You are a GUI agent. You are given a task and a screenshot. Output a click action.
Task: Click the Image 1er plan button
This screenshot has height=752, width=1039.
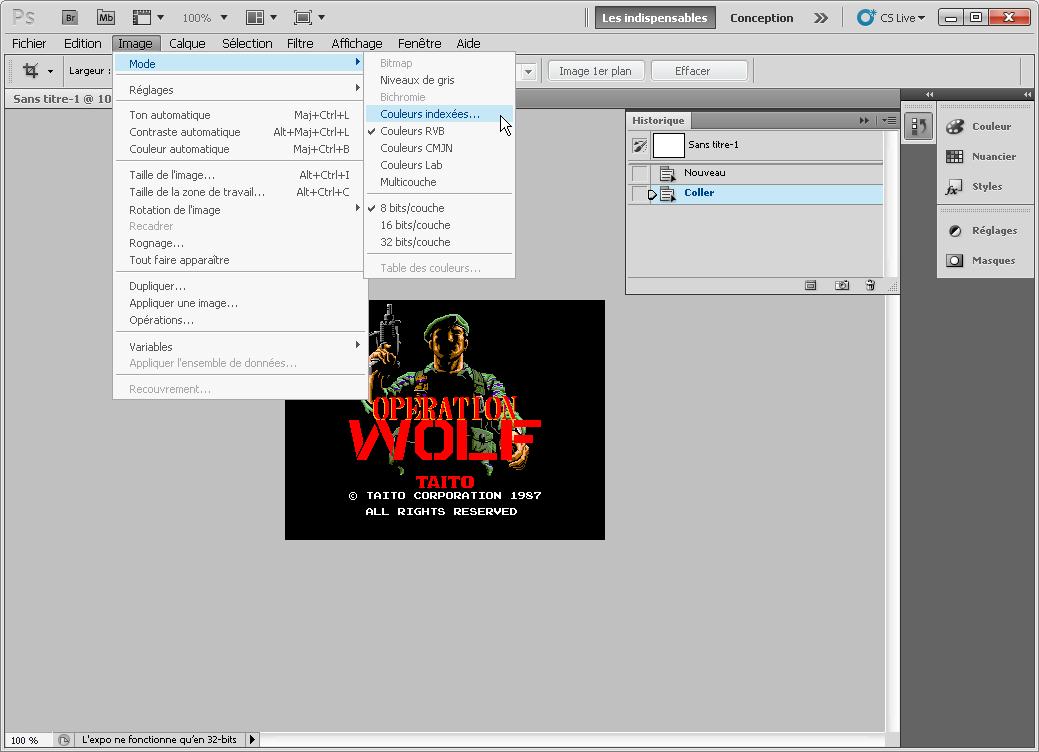tap(596, 71)
